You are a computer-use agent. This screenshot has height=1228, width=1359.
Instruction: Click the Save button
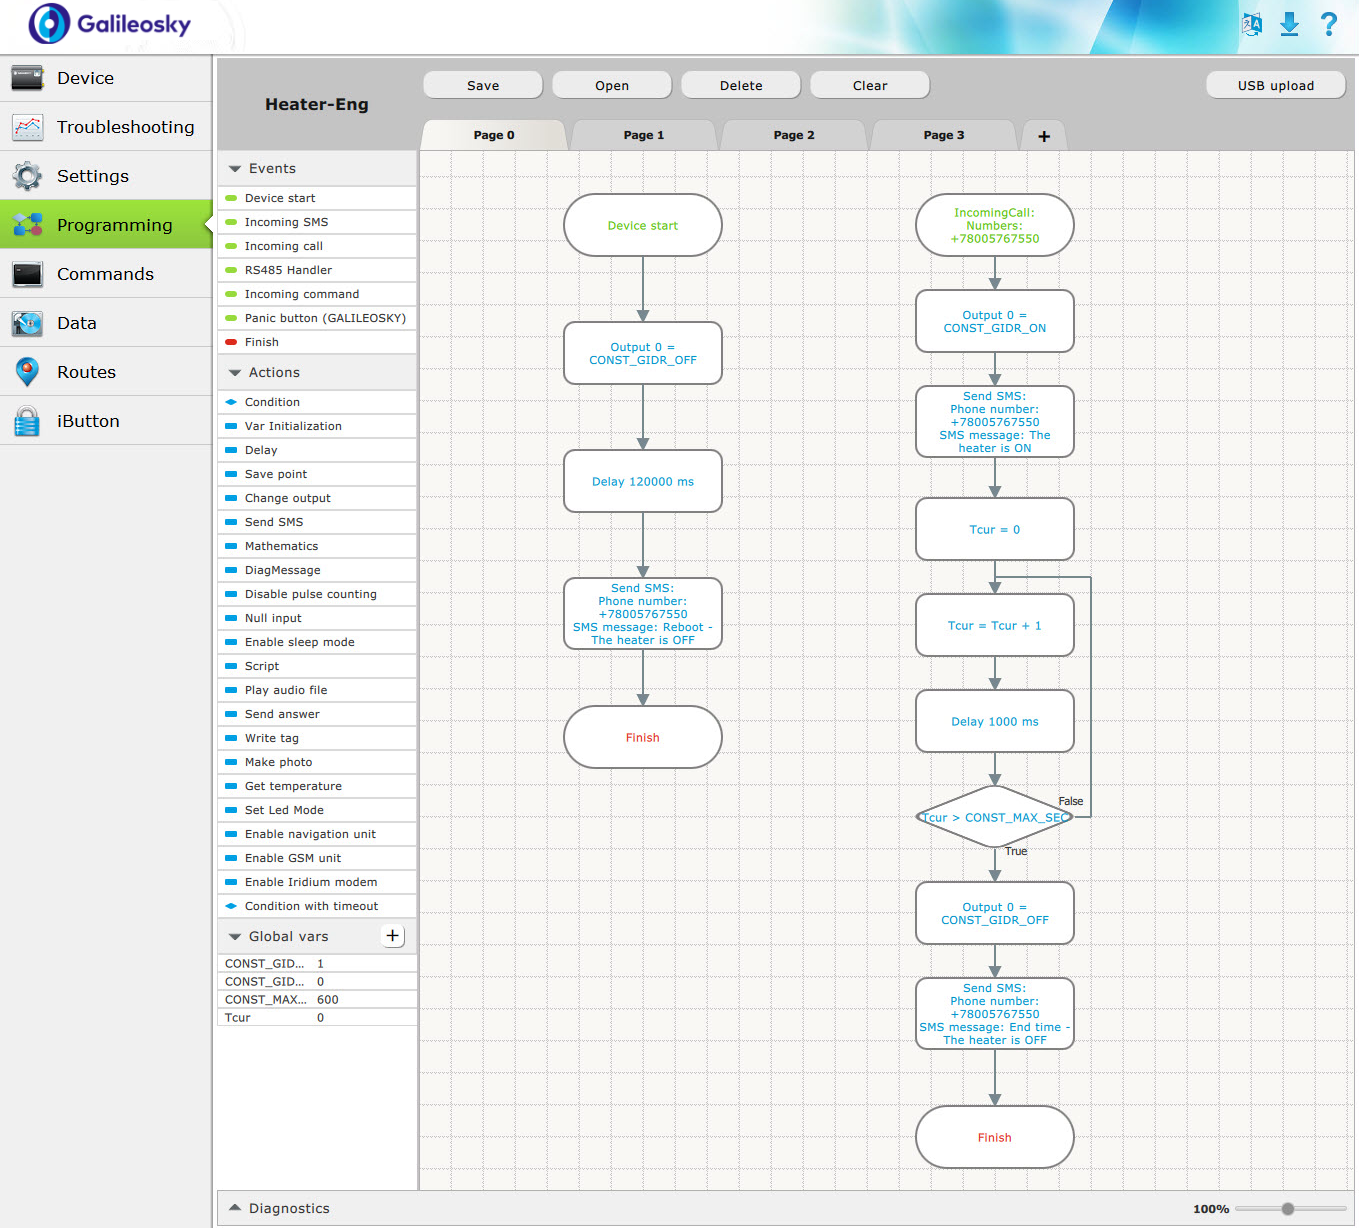(x=483, y=85)
